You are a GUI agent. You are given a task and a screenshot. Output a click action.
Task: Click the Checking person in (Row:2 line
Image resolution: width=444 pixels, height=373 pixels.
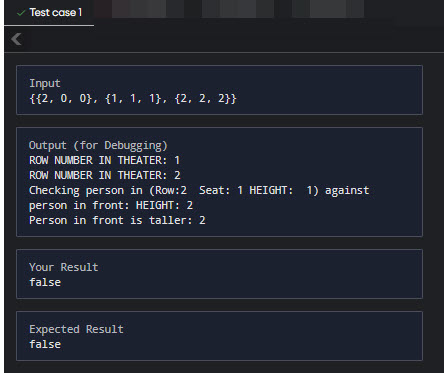[x=199, y=190]
